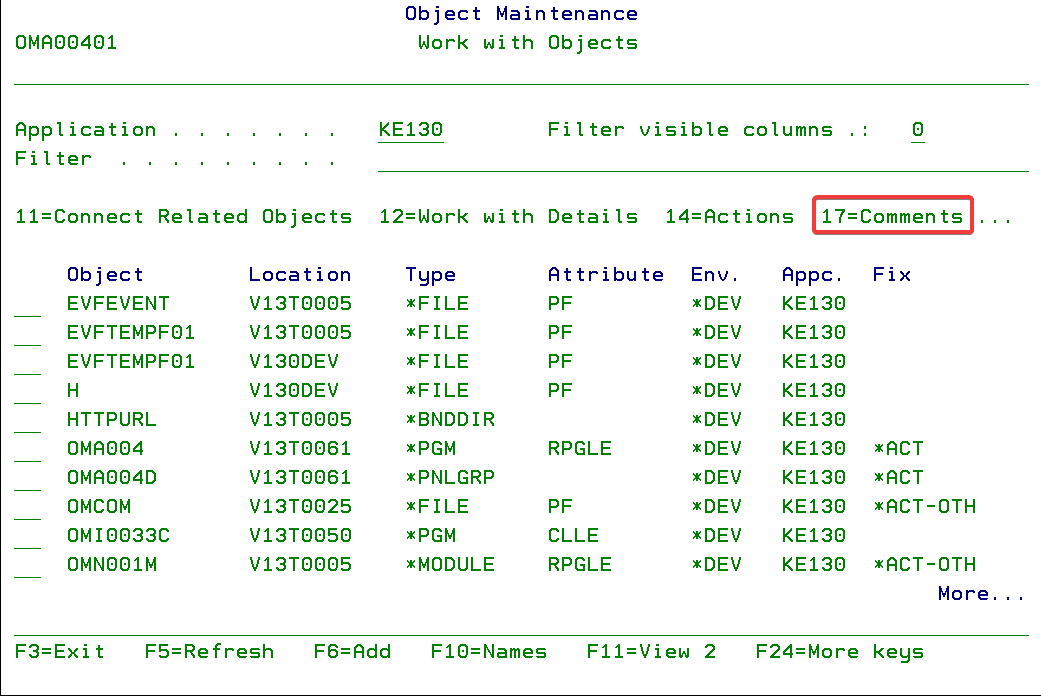Click the option field beside OMA004
This screenshot has height=696, width=1041.
28,450
